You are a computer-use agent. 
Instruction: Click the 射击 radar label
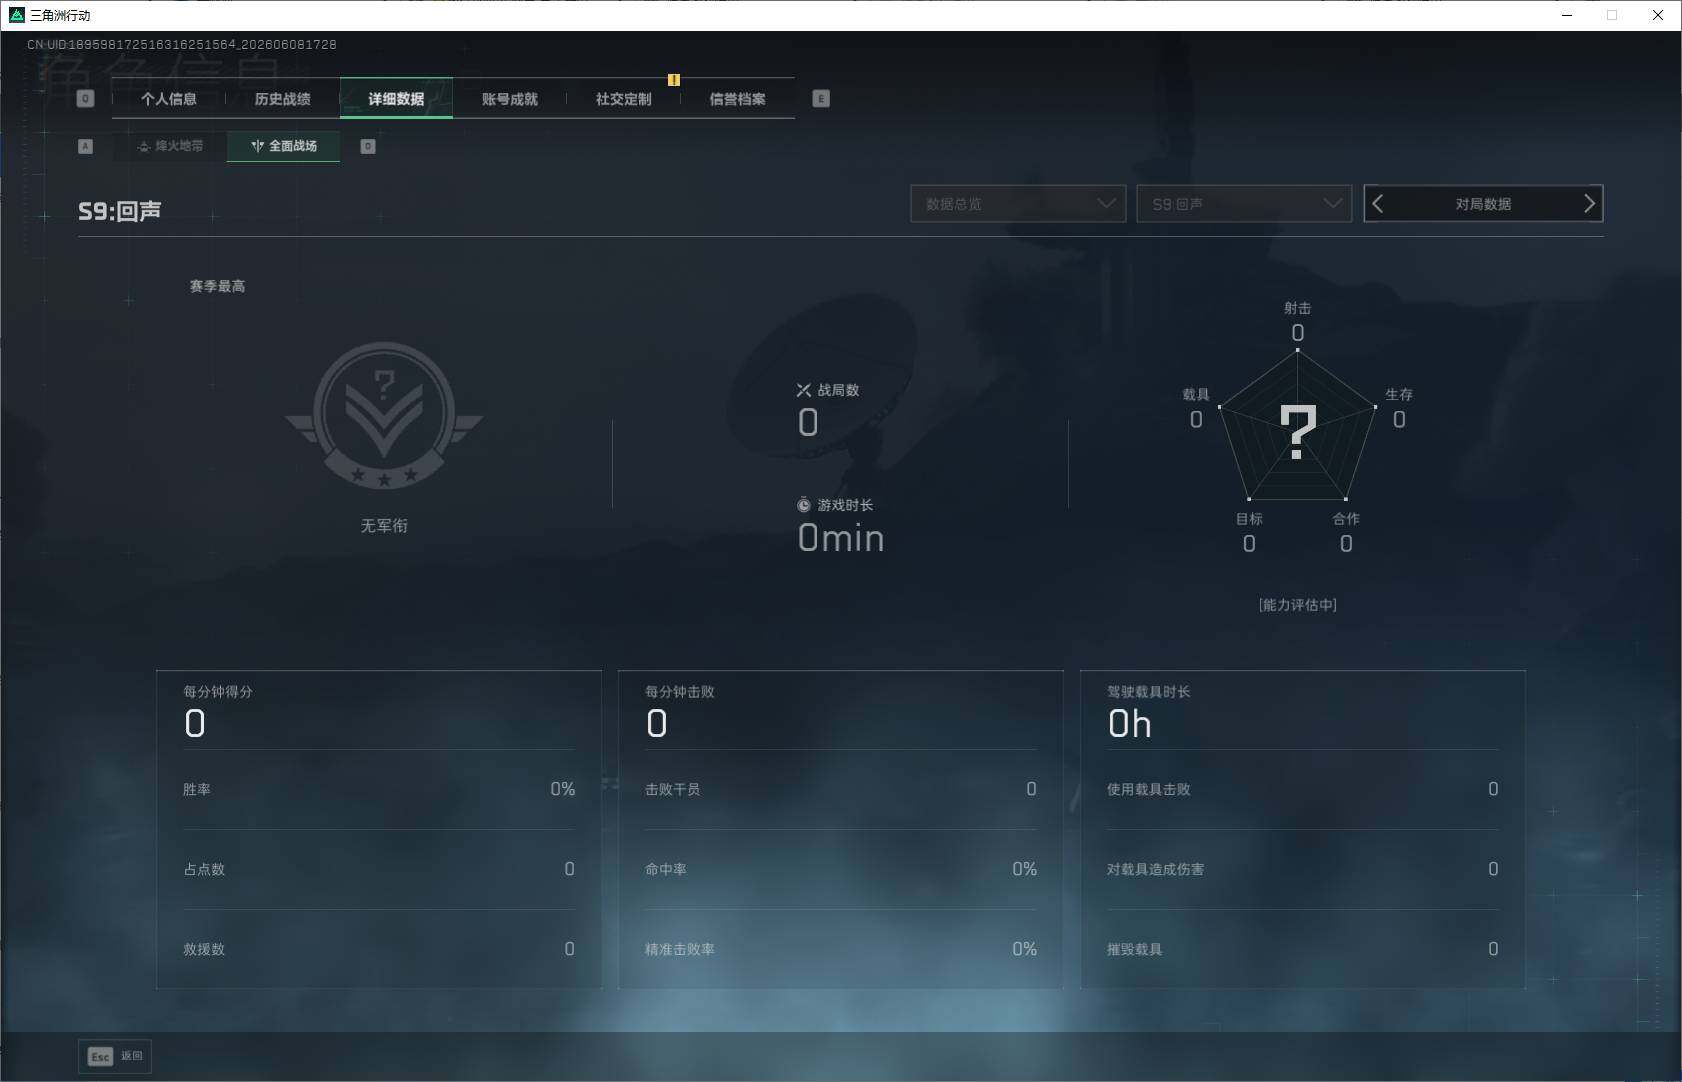point(1298,308)
